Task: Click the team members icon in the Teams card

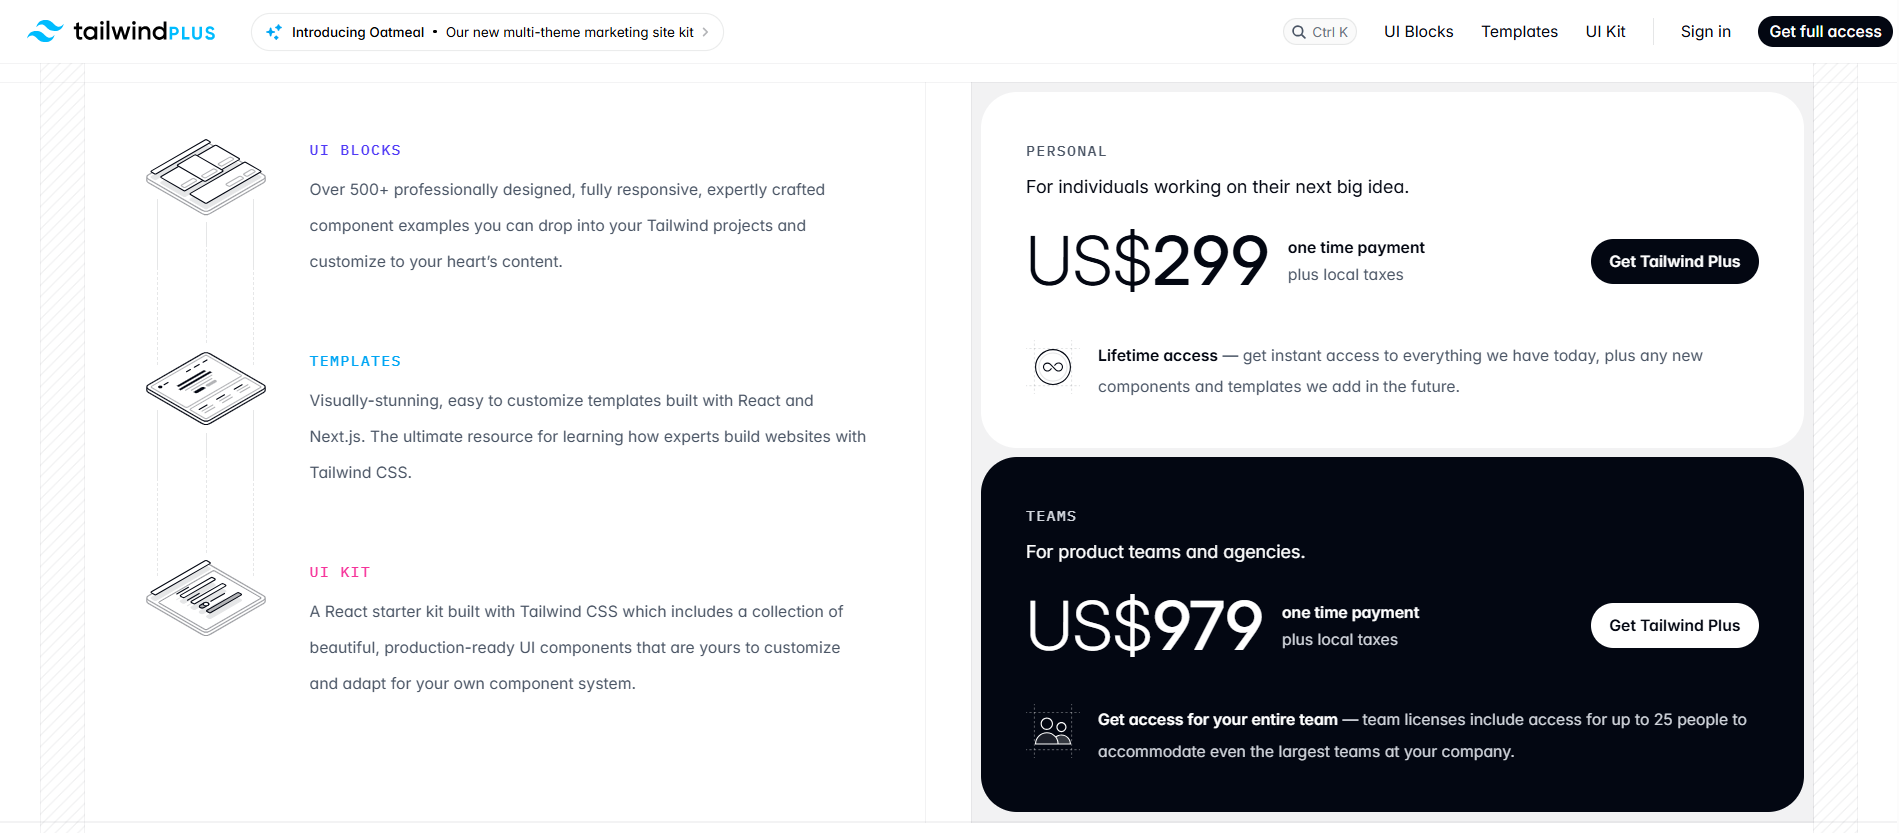Action: tap(1053, 731)
